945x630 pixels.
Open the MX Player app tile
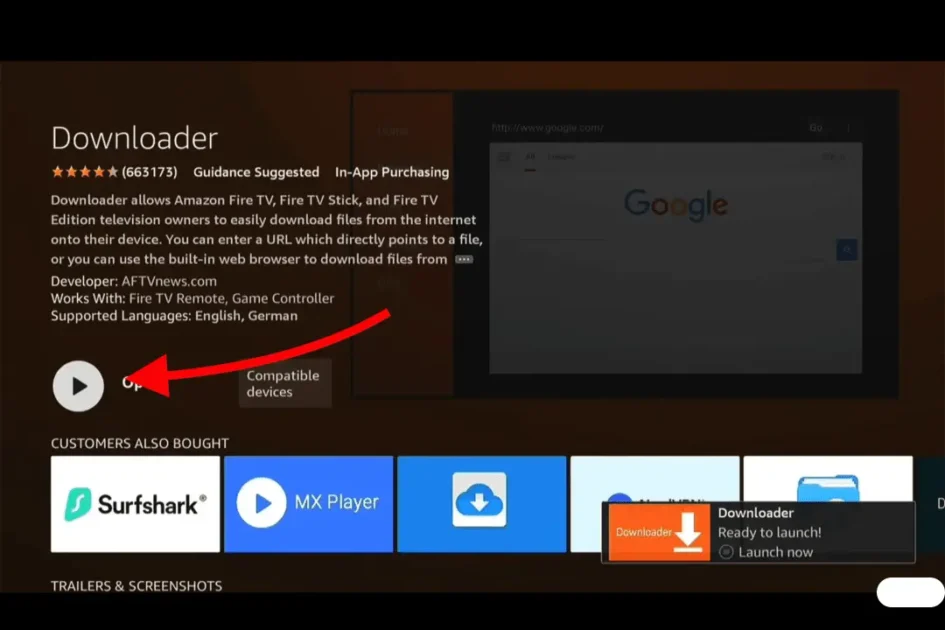point(308,504)
